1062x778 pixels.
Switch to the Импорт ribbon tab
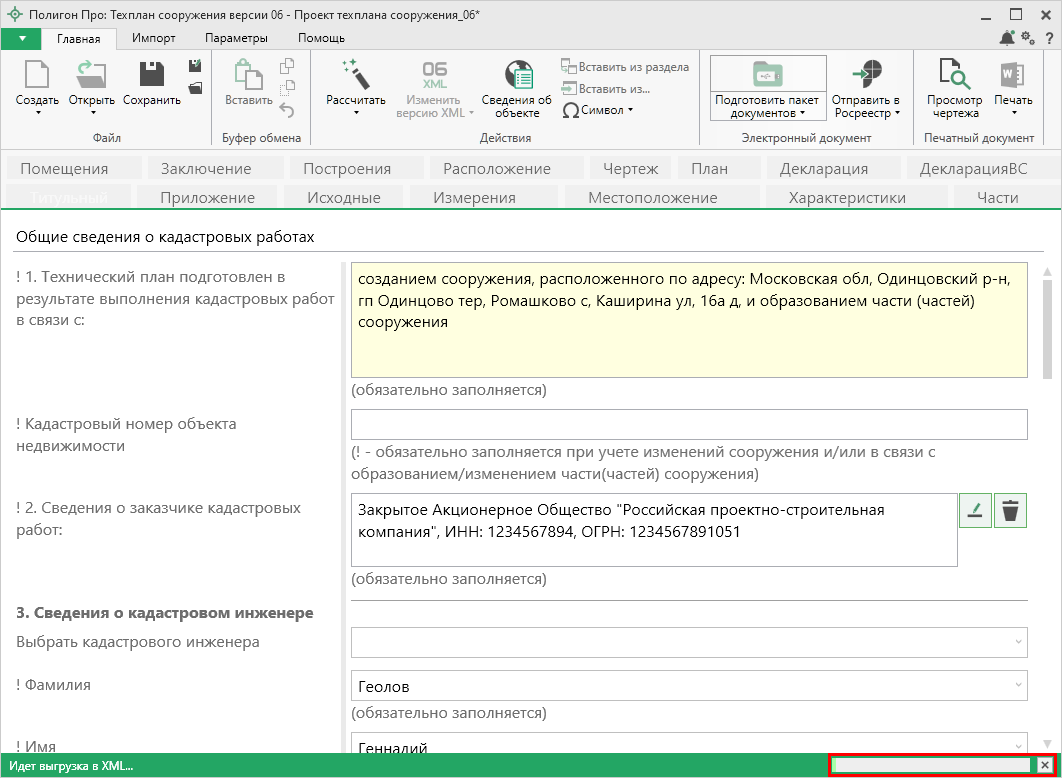pos(153,38)
